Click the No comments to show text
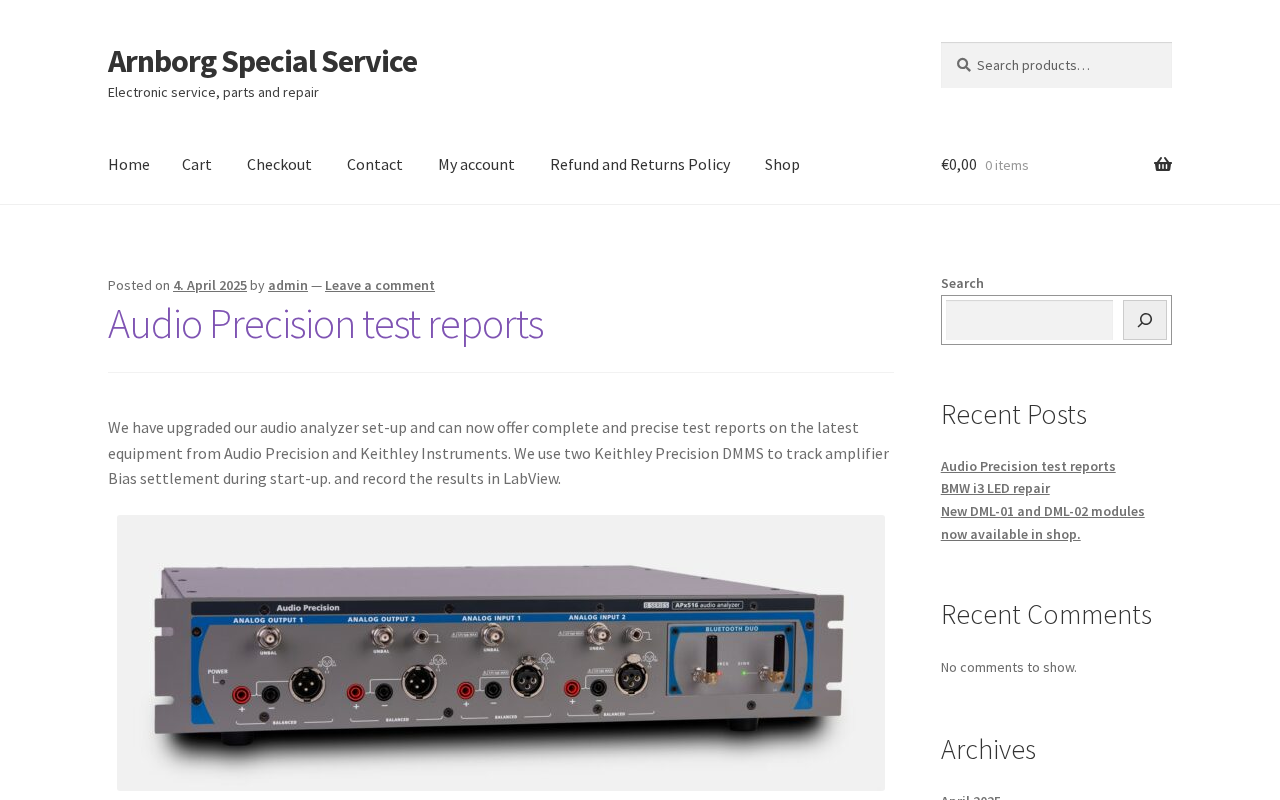This screenshot has width=1280, height=800. tap(1009, 667)
